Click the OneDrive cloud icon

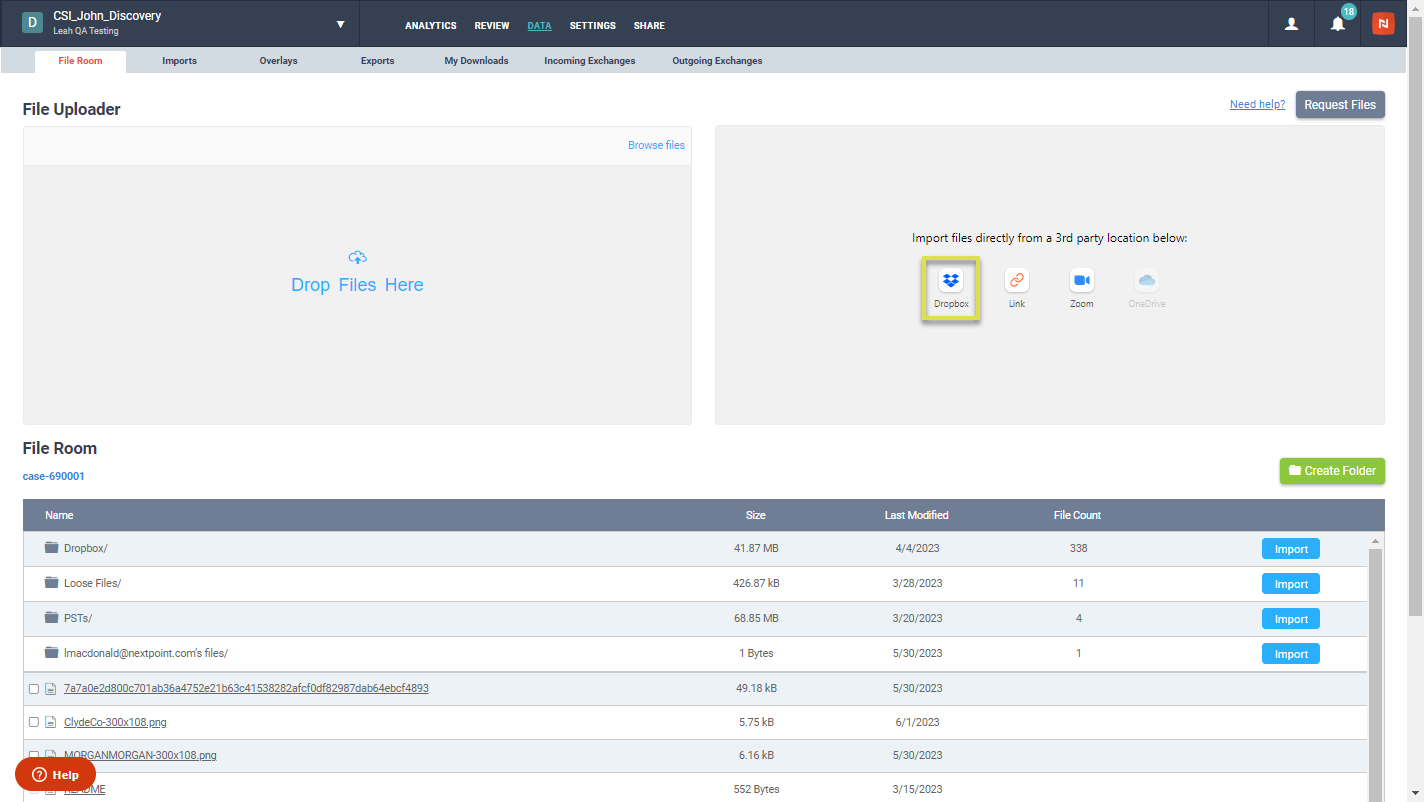pyautogui.click(x=1147, y=280)
